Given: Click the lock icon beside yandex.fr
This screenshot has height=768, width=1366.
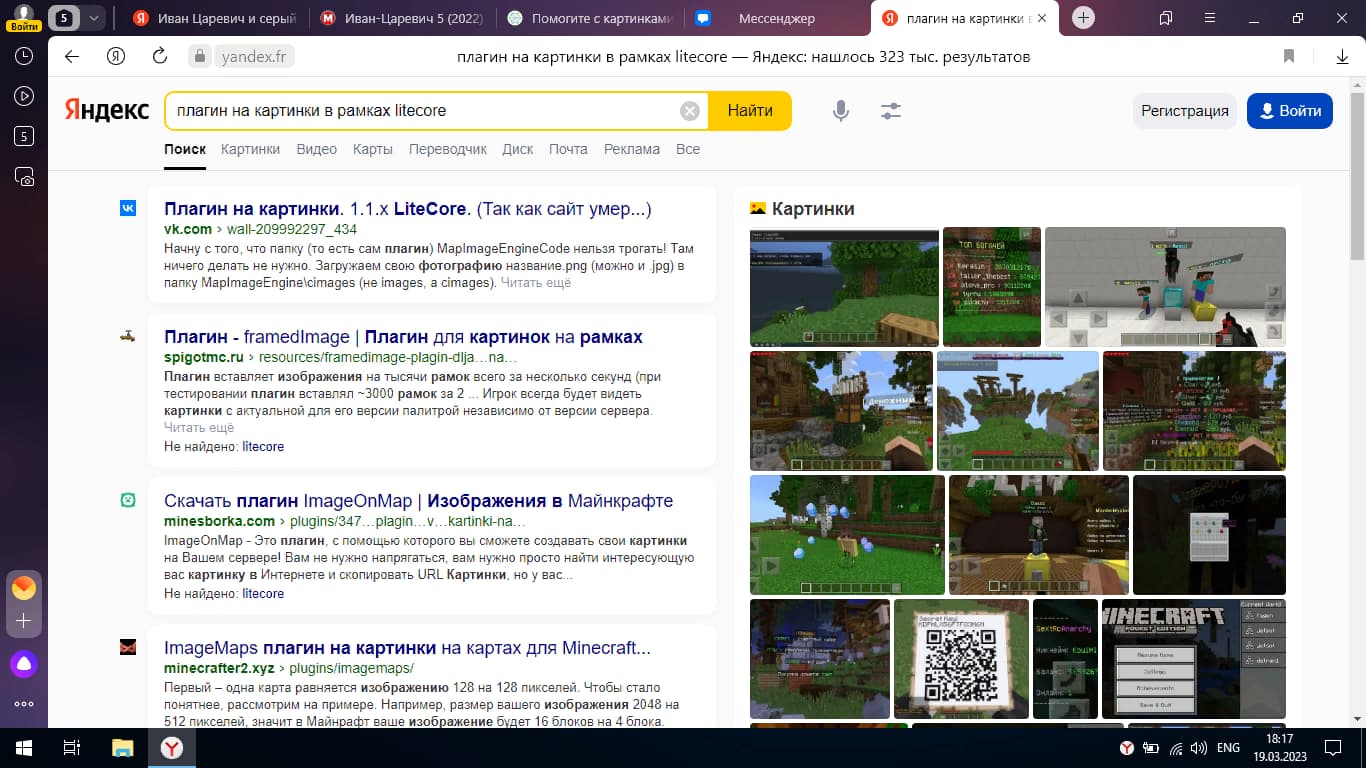Looking at the screenshot, I should pyautogui.click(x=199, y=56).
